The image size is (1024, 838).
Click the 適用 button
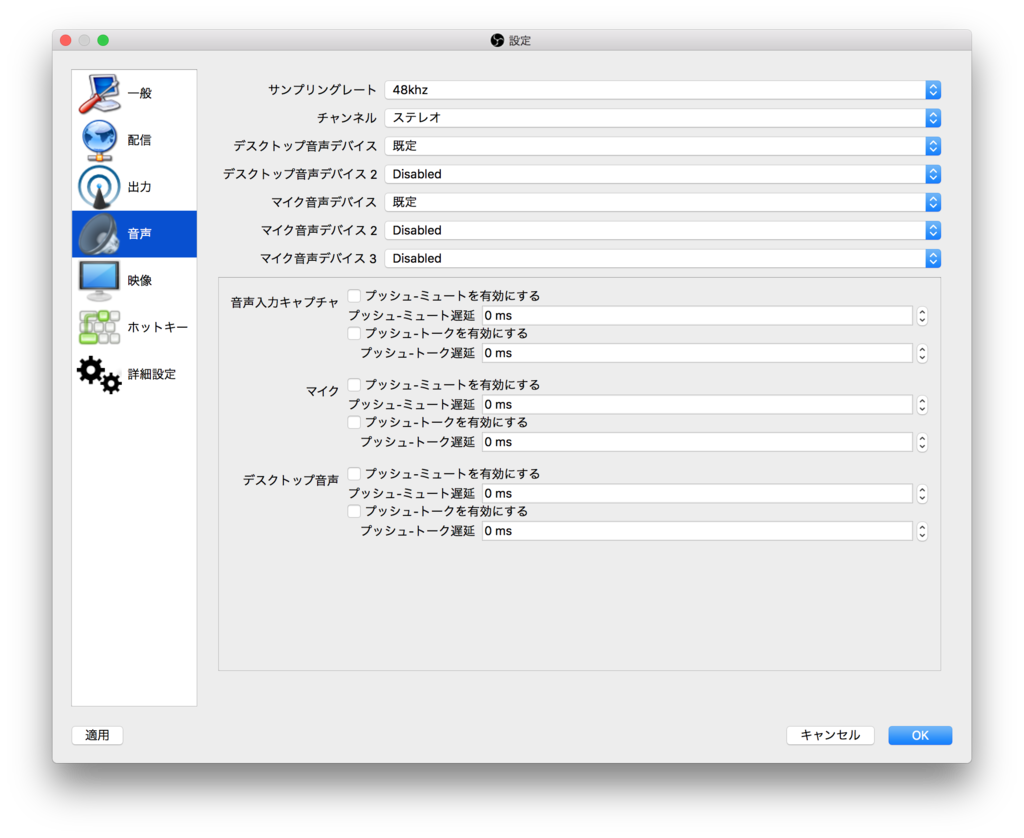tap(96, 735)
